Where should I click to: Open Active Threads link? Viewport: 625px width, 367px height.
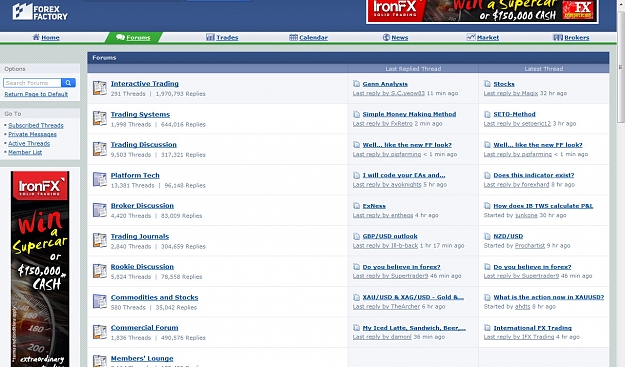tap(29, 143)
